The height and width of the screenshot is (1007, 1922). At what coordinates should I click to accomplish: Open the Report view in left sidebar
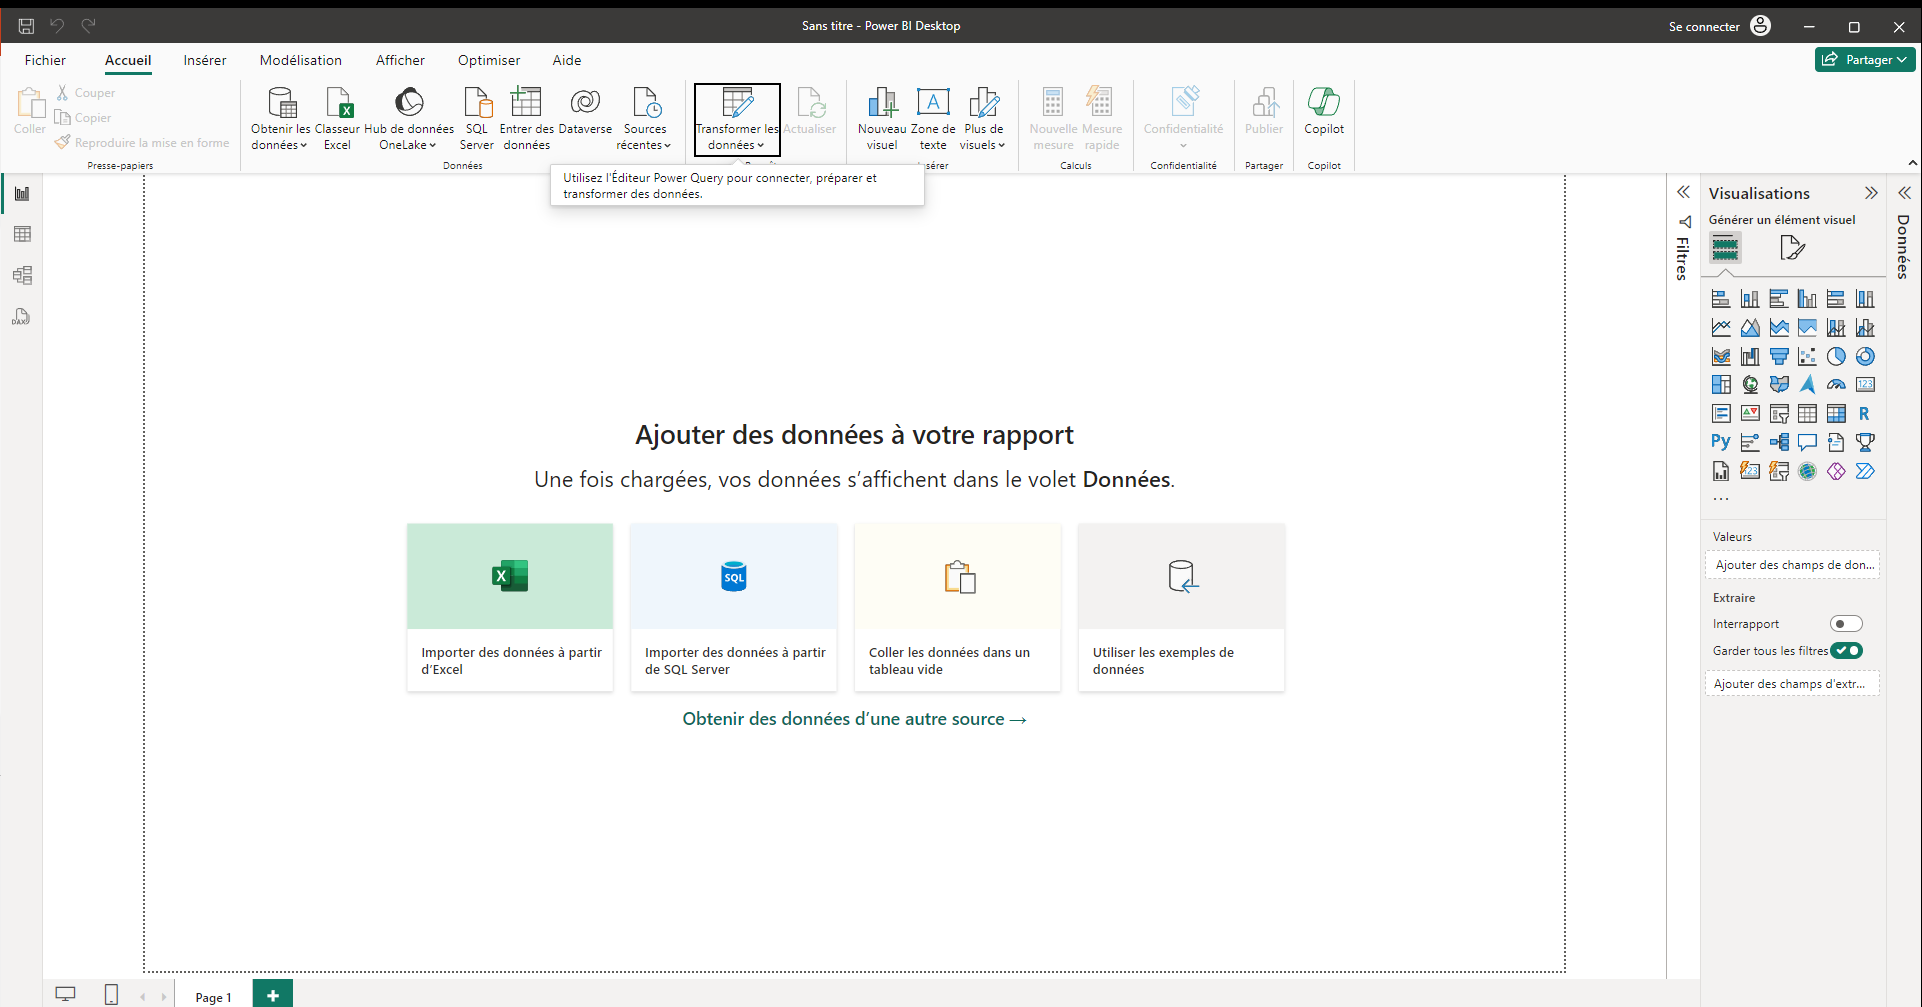click(22, 194)
